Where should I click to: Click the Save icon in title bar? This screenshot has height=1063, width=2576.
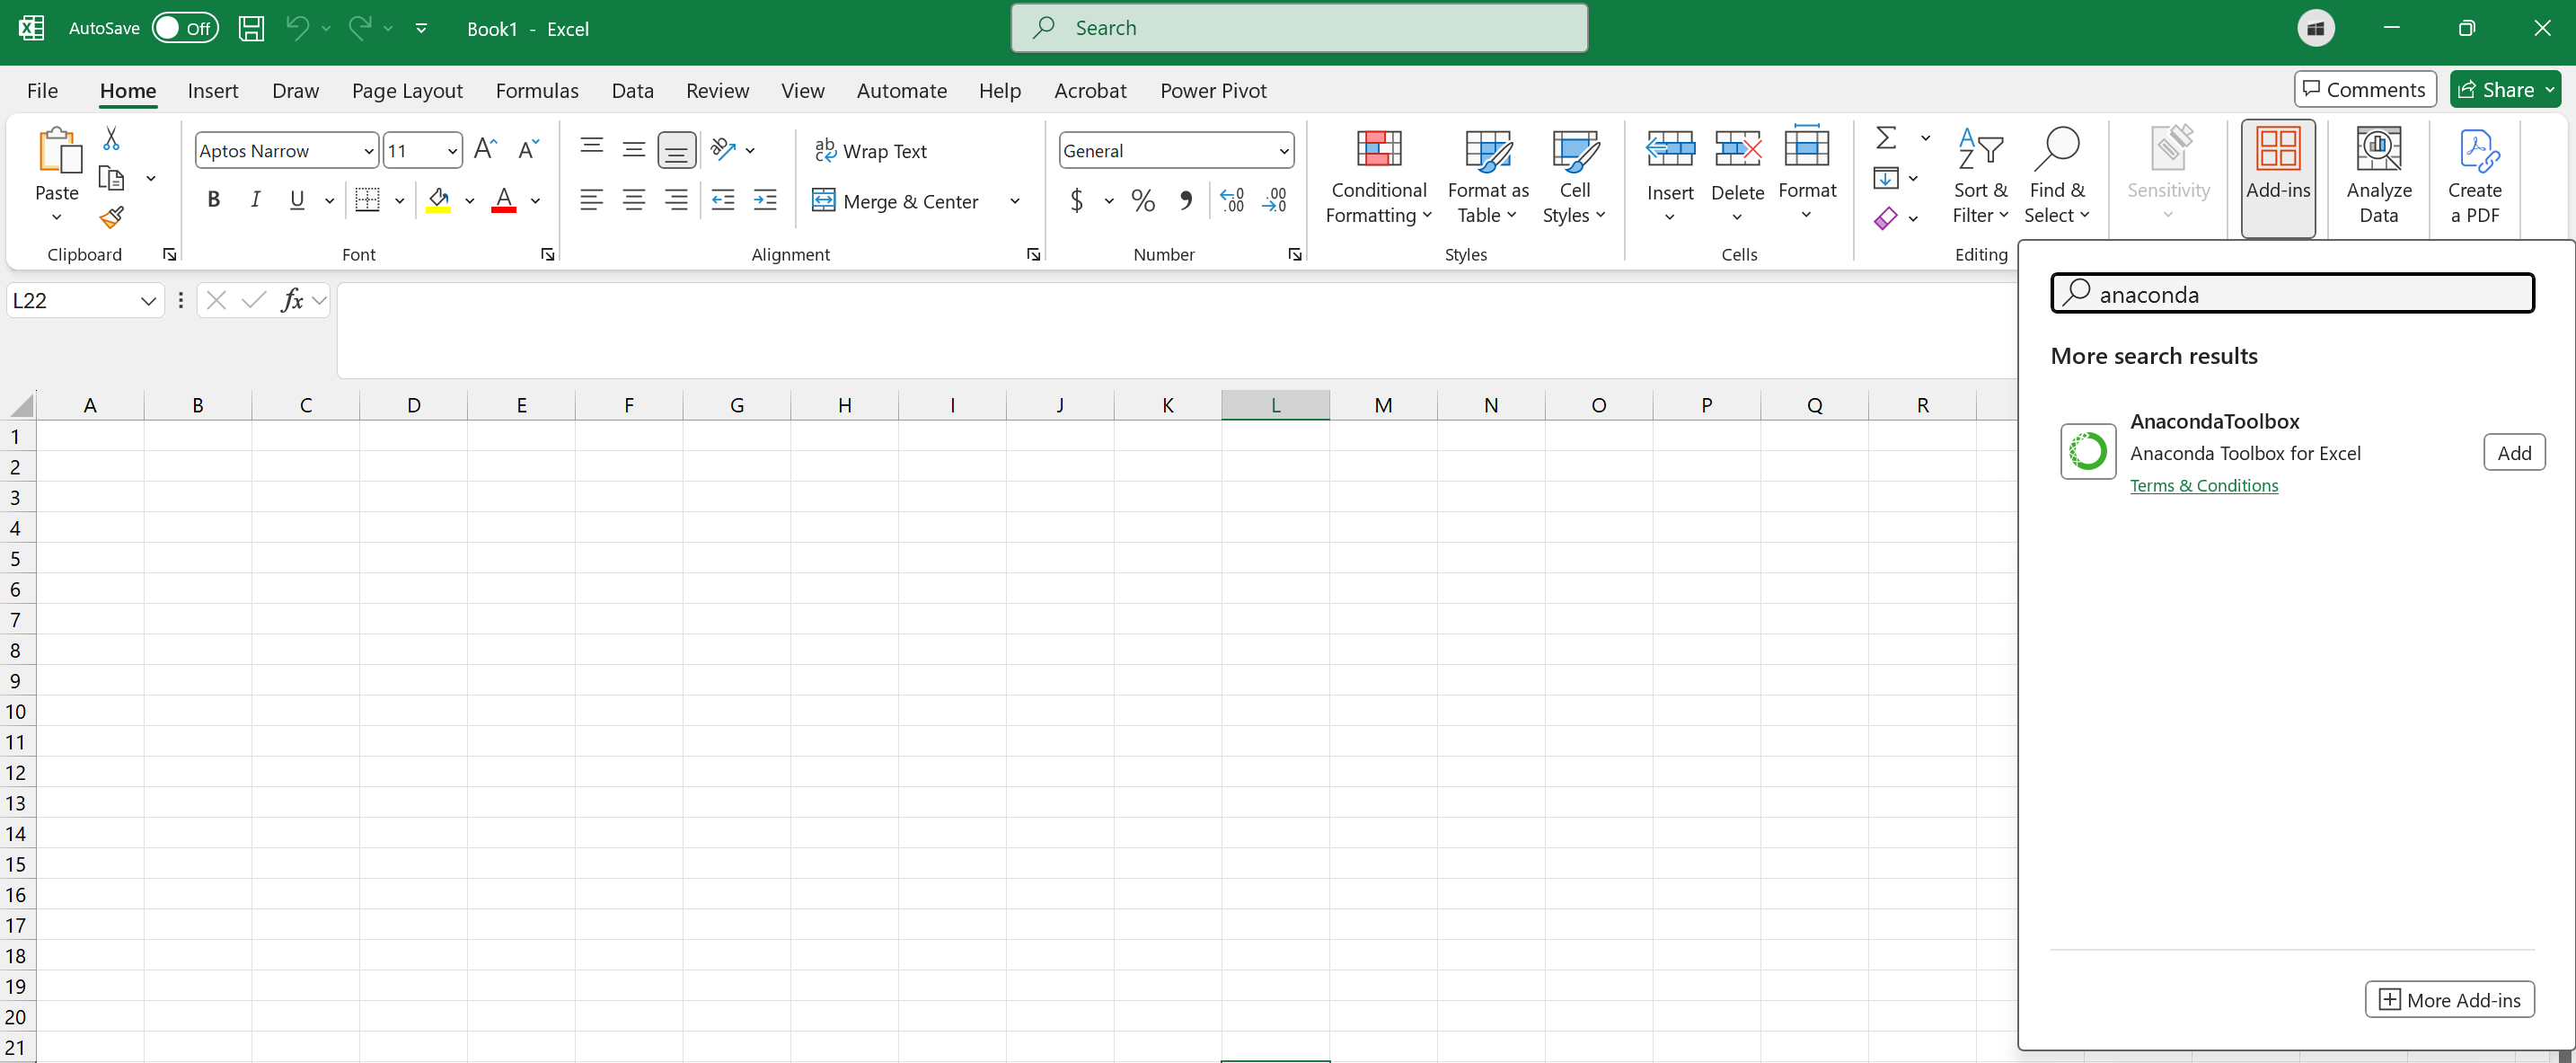(251, 28)
